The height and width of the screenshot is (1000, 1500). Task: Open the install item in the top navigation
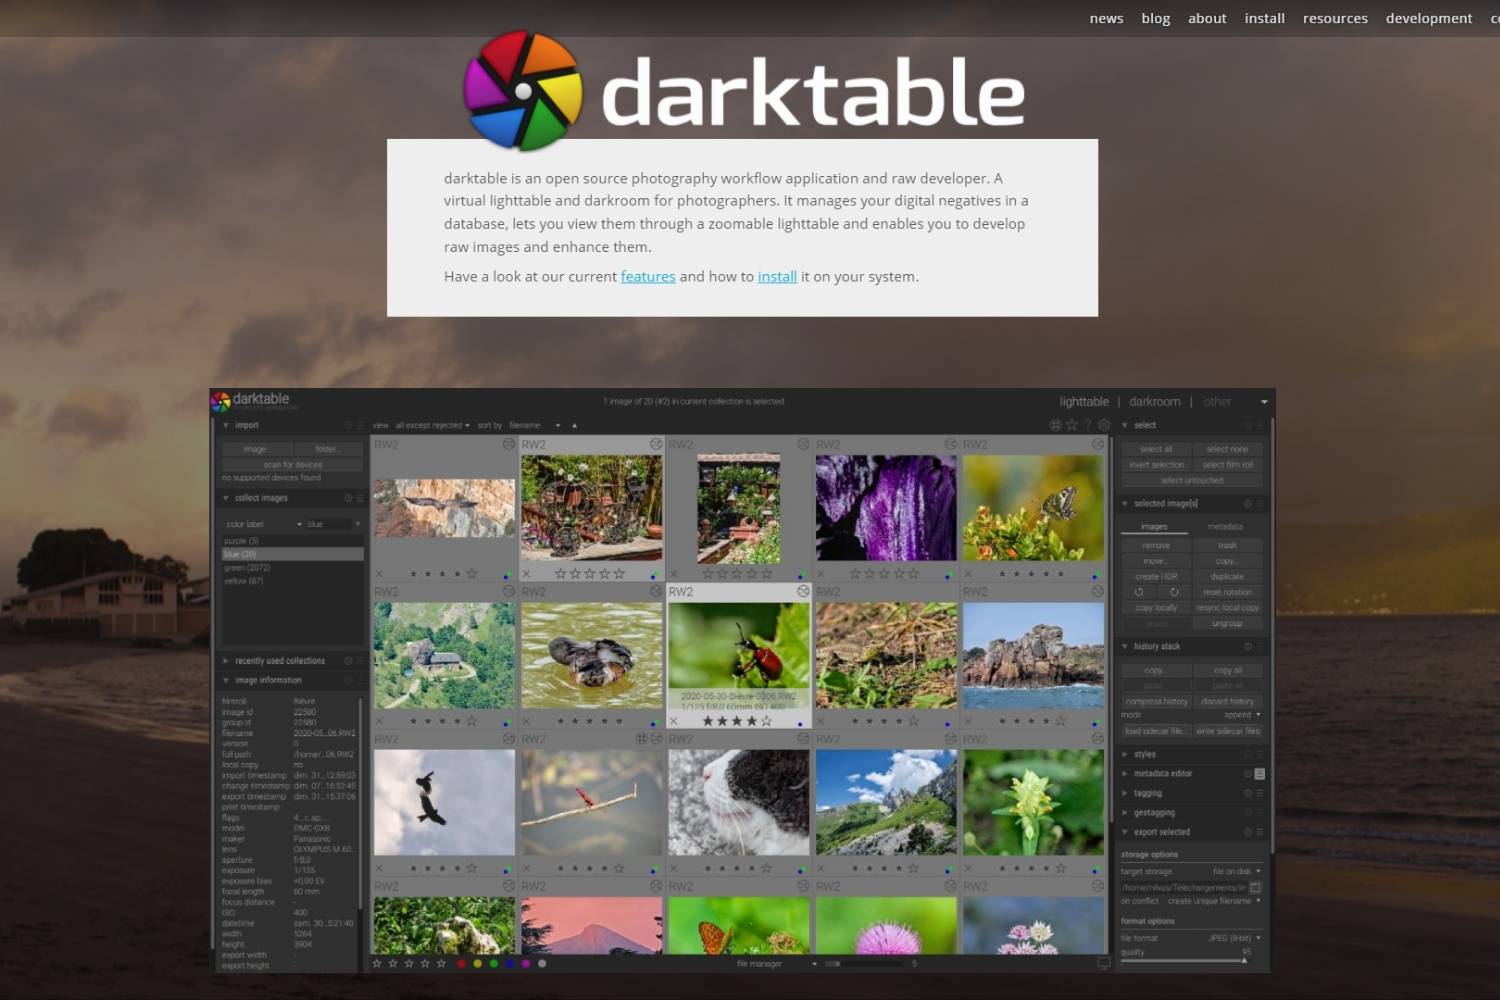click(1264, 18)
